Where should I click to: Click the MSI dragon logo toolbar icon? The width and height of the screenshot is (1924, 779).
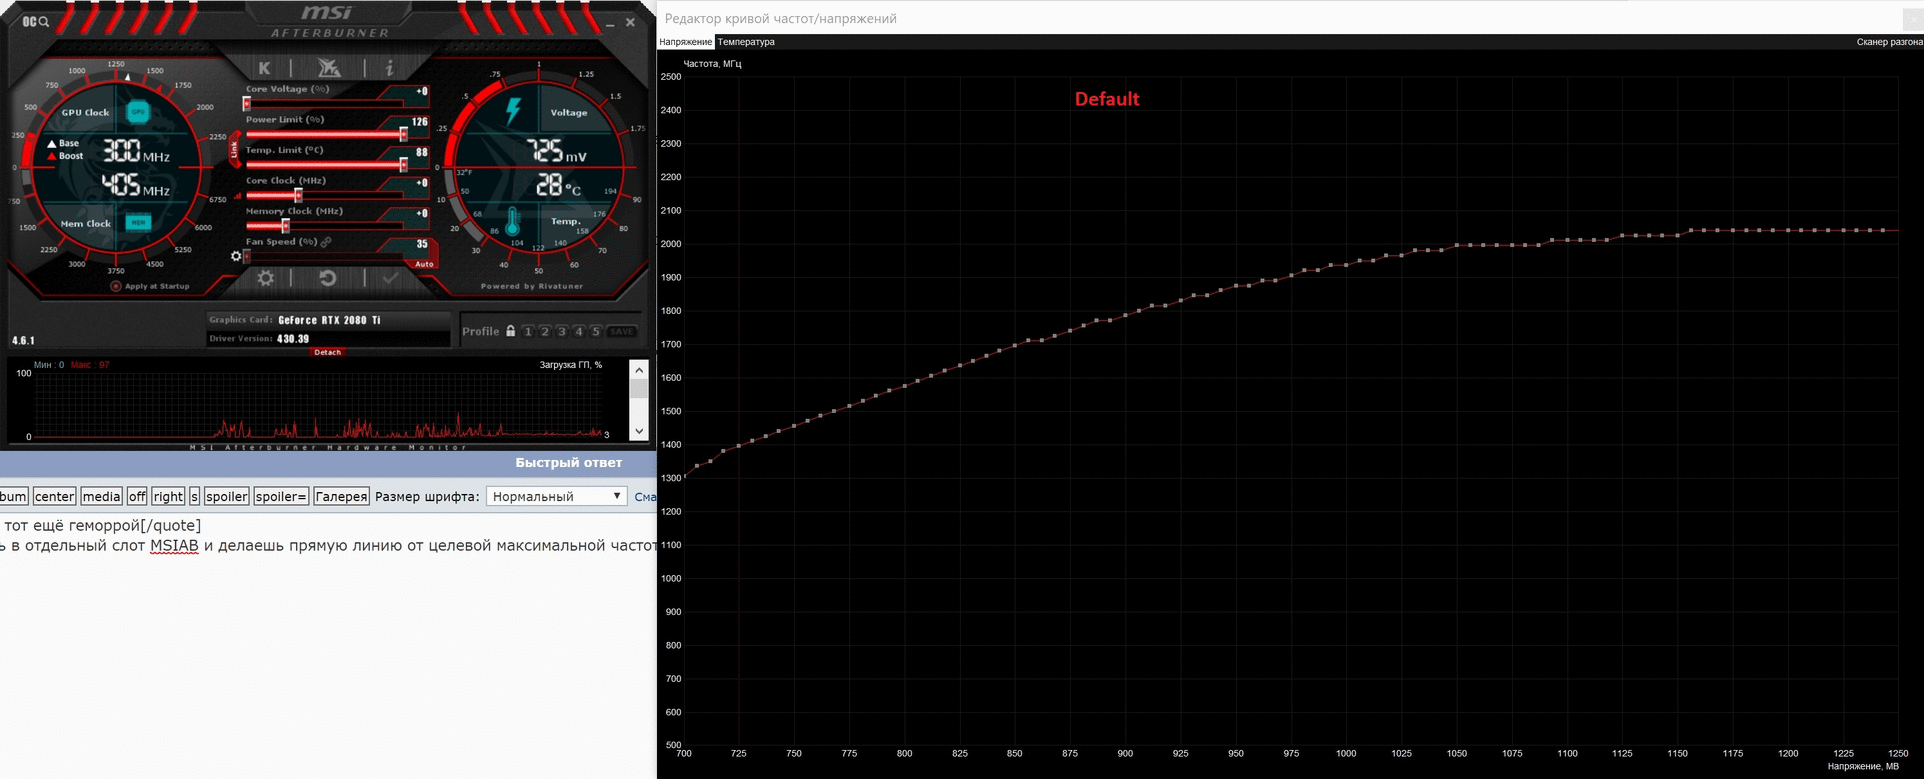(328, 68)
